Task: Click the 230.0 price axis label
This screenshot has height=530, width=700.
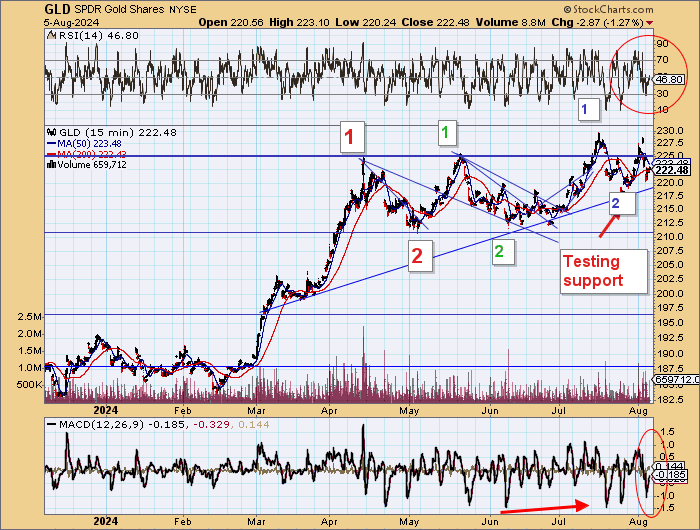Action: [670, 131]
